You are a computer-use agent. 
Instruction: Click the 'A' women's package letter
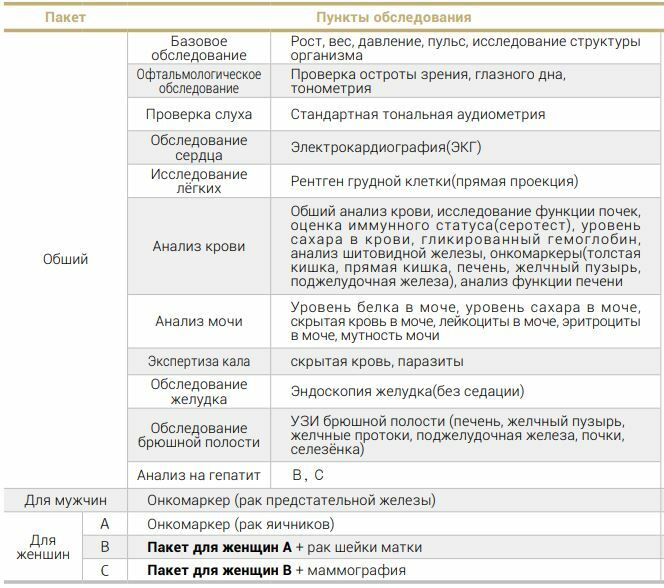[105, 524]
